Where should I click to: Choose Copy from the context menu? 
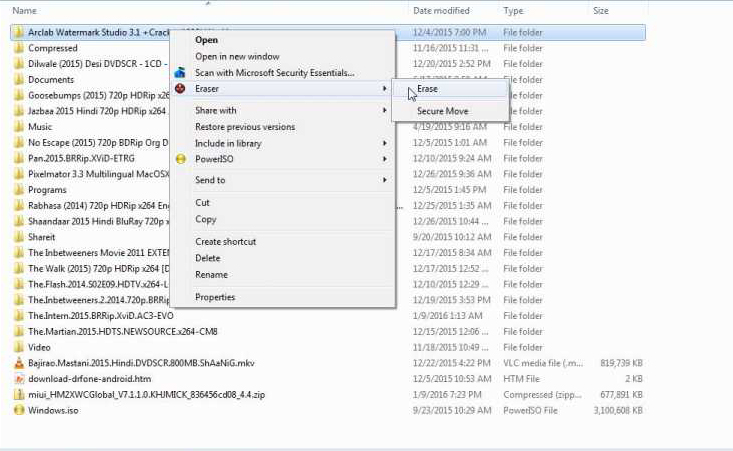click(206, 219)
